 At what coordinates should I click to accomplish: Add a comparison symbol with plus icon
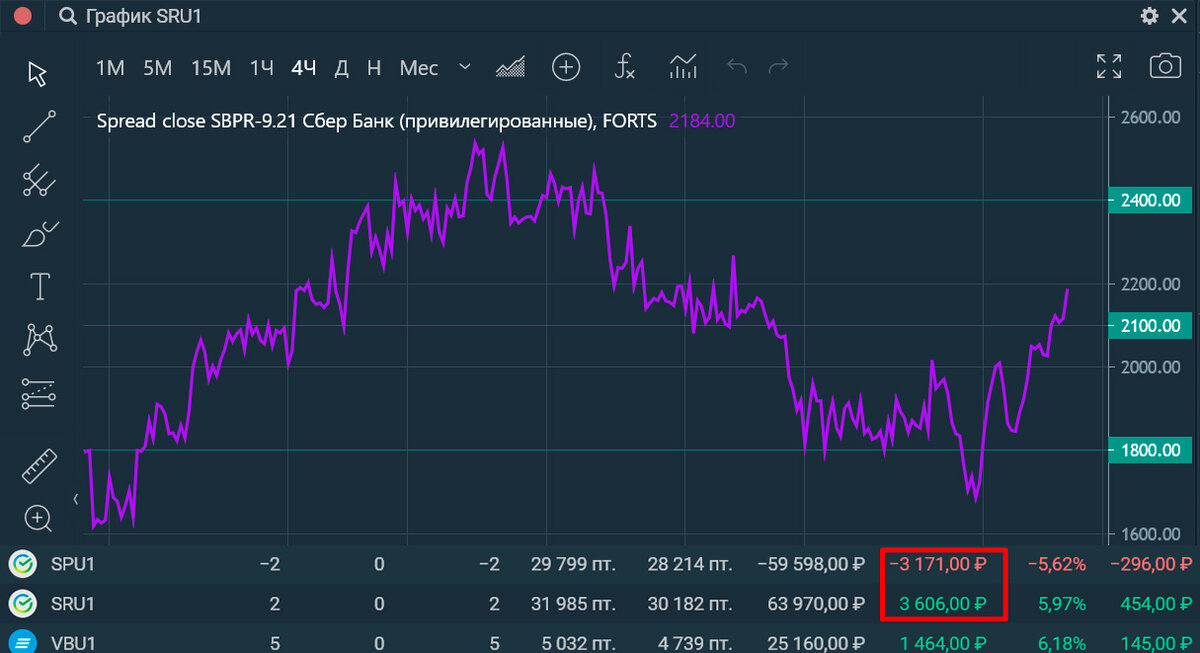[x=566, y=68]
